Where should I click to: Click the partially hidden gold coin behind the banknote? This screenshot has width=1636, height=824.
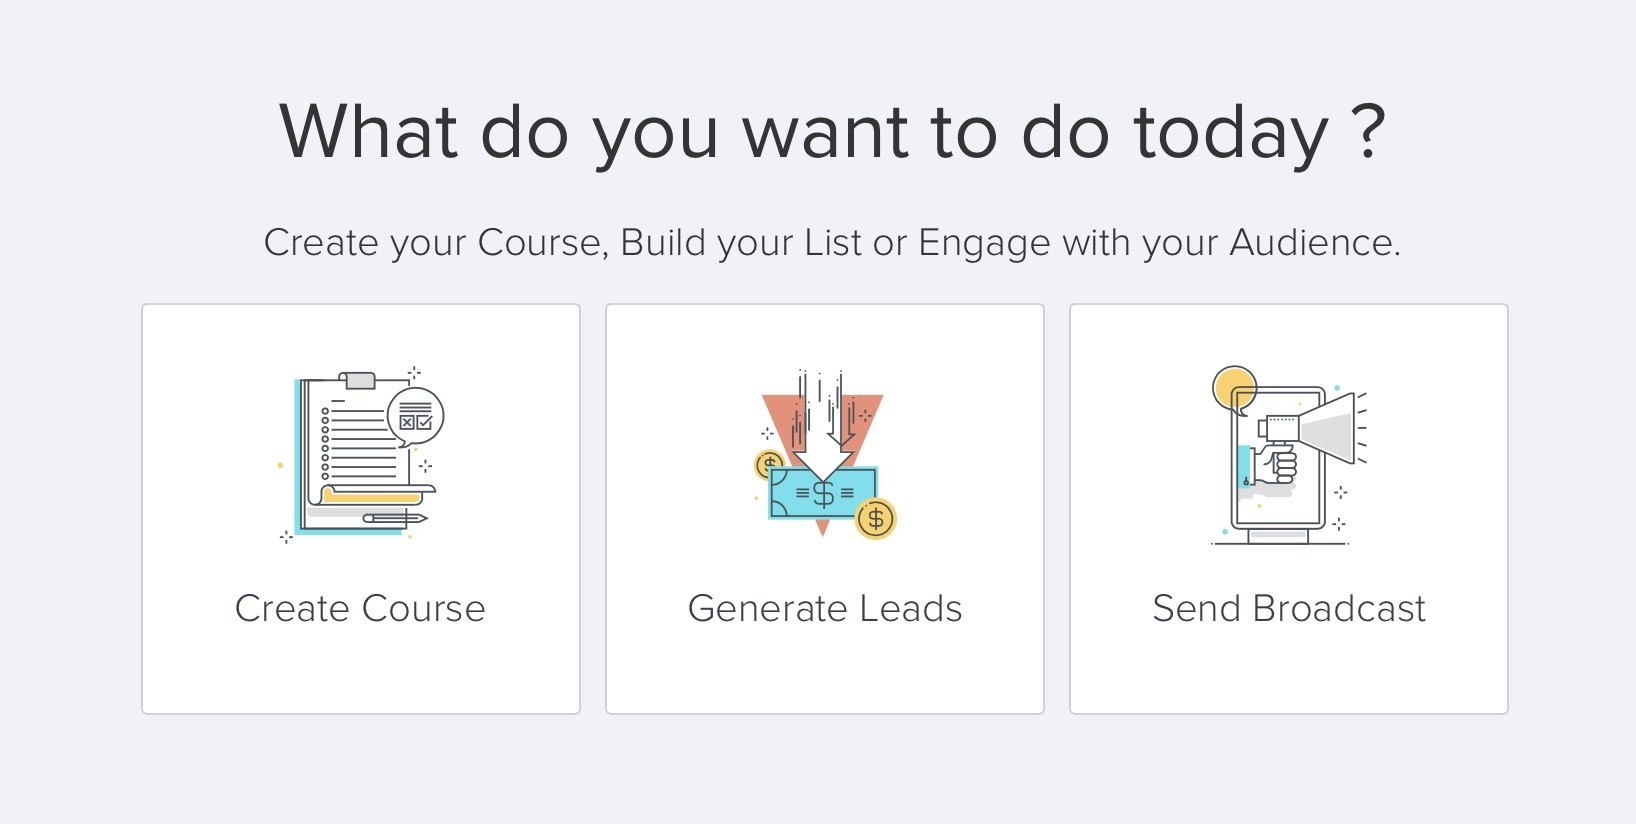click(767, 465)
